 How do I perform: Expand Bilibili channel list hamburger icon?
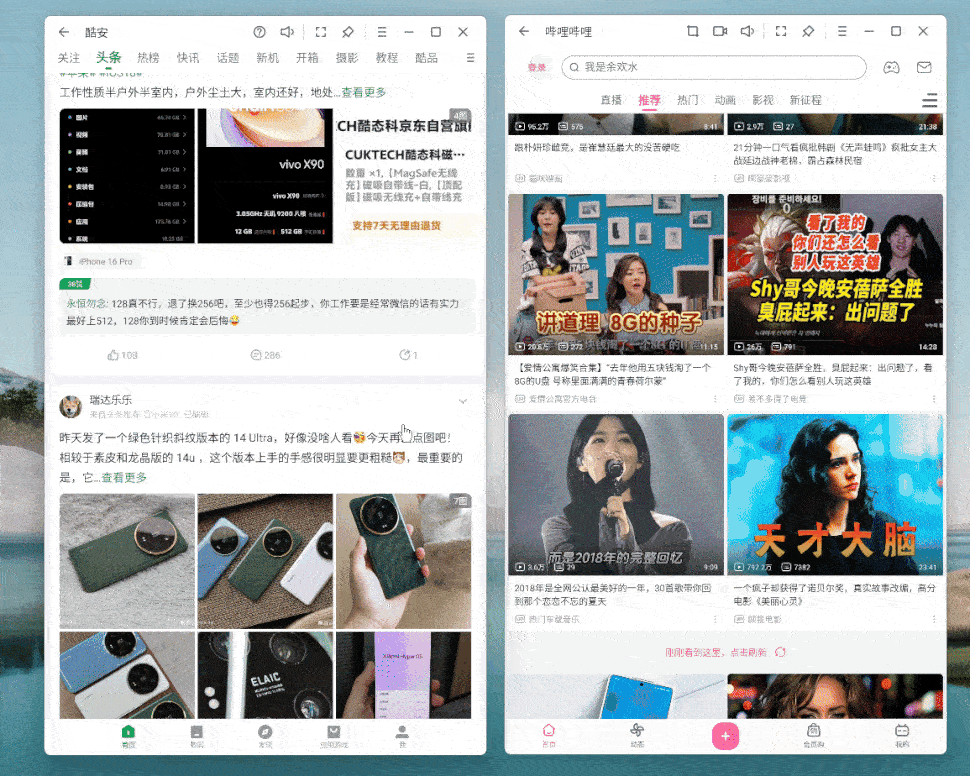click(930, 100)
